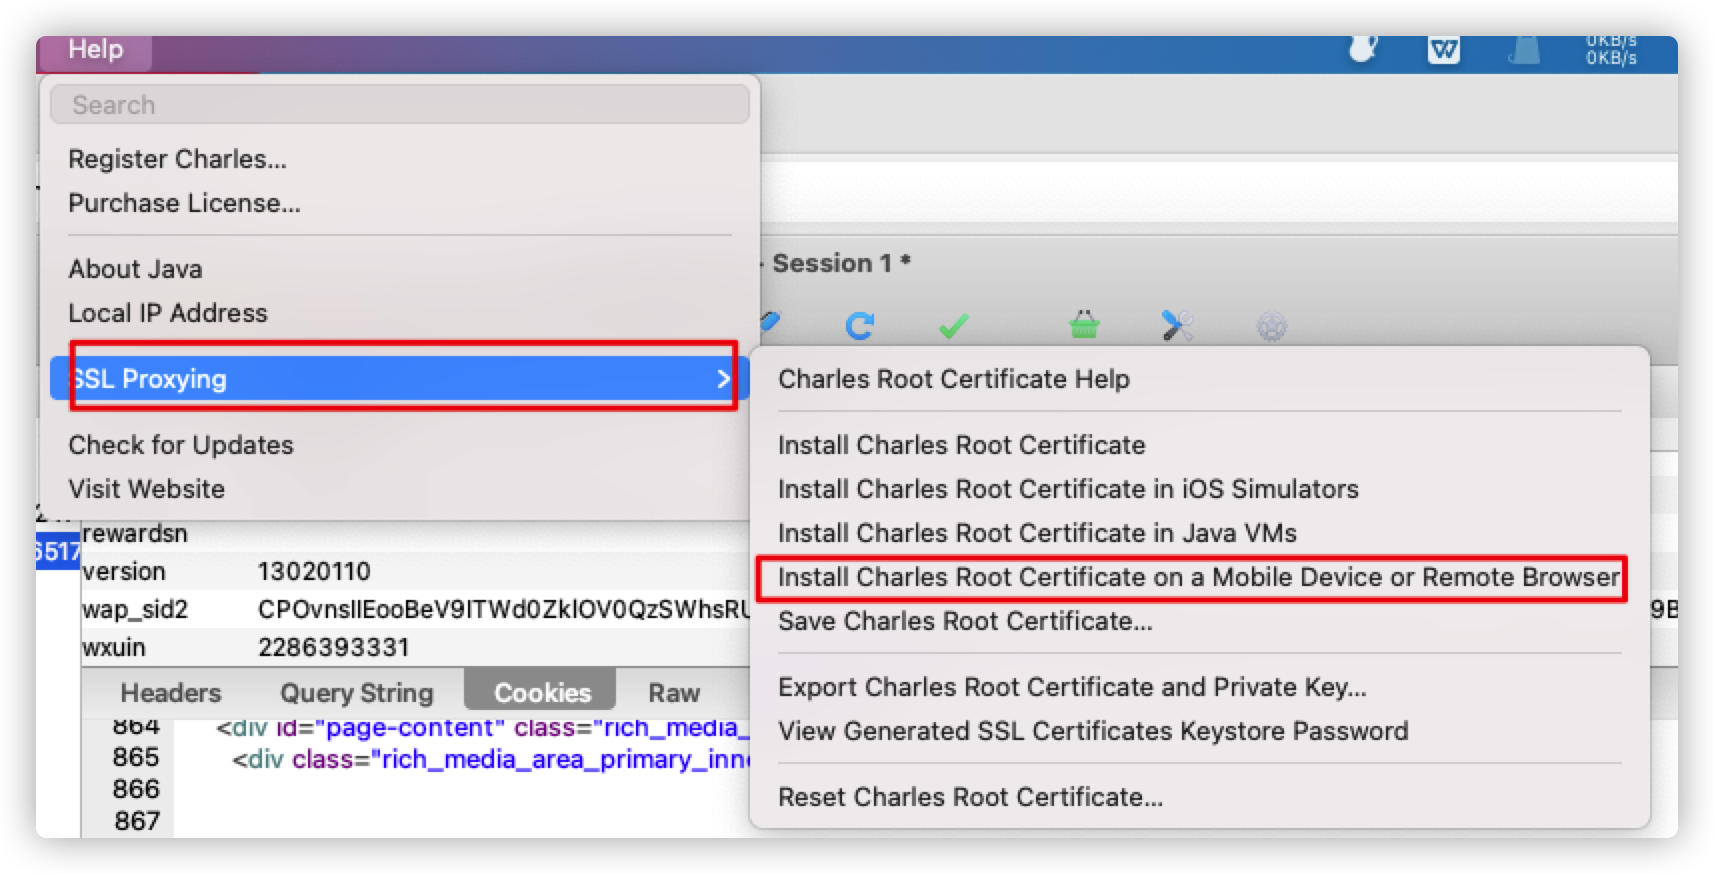Open Charles Root Certificate Help
Image resolution: width=1714 pixels, height=874 pixels.
click(954, 379)
